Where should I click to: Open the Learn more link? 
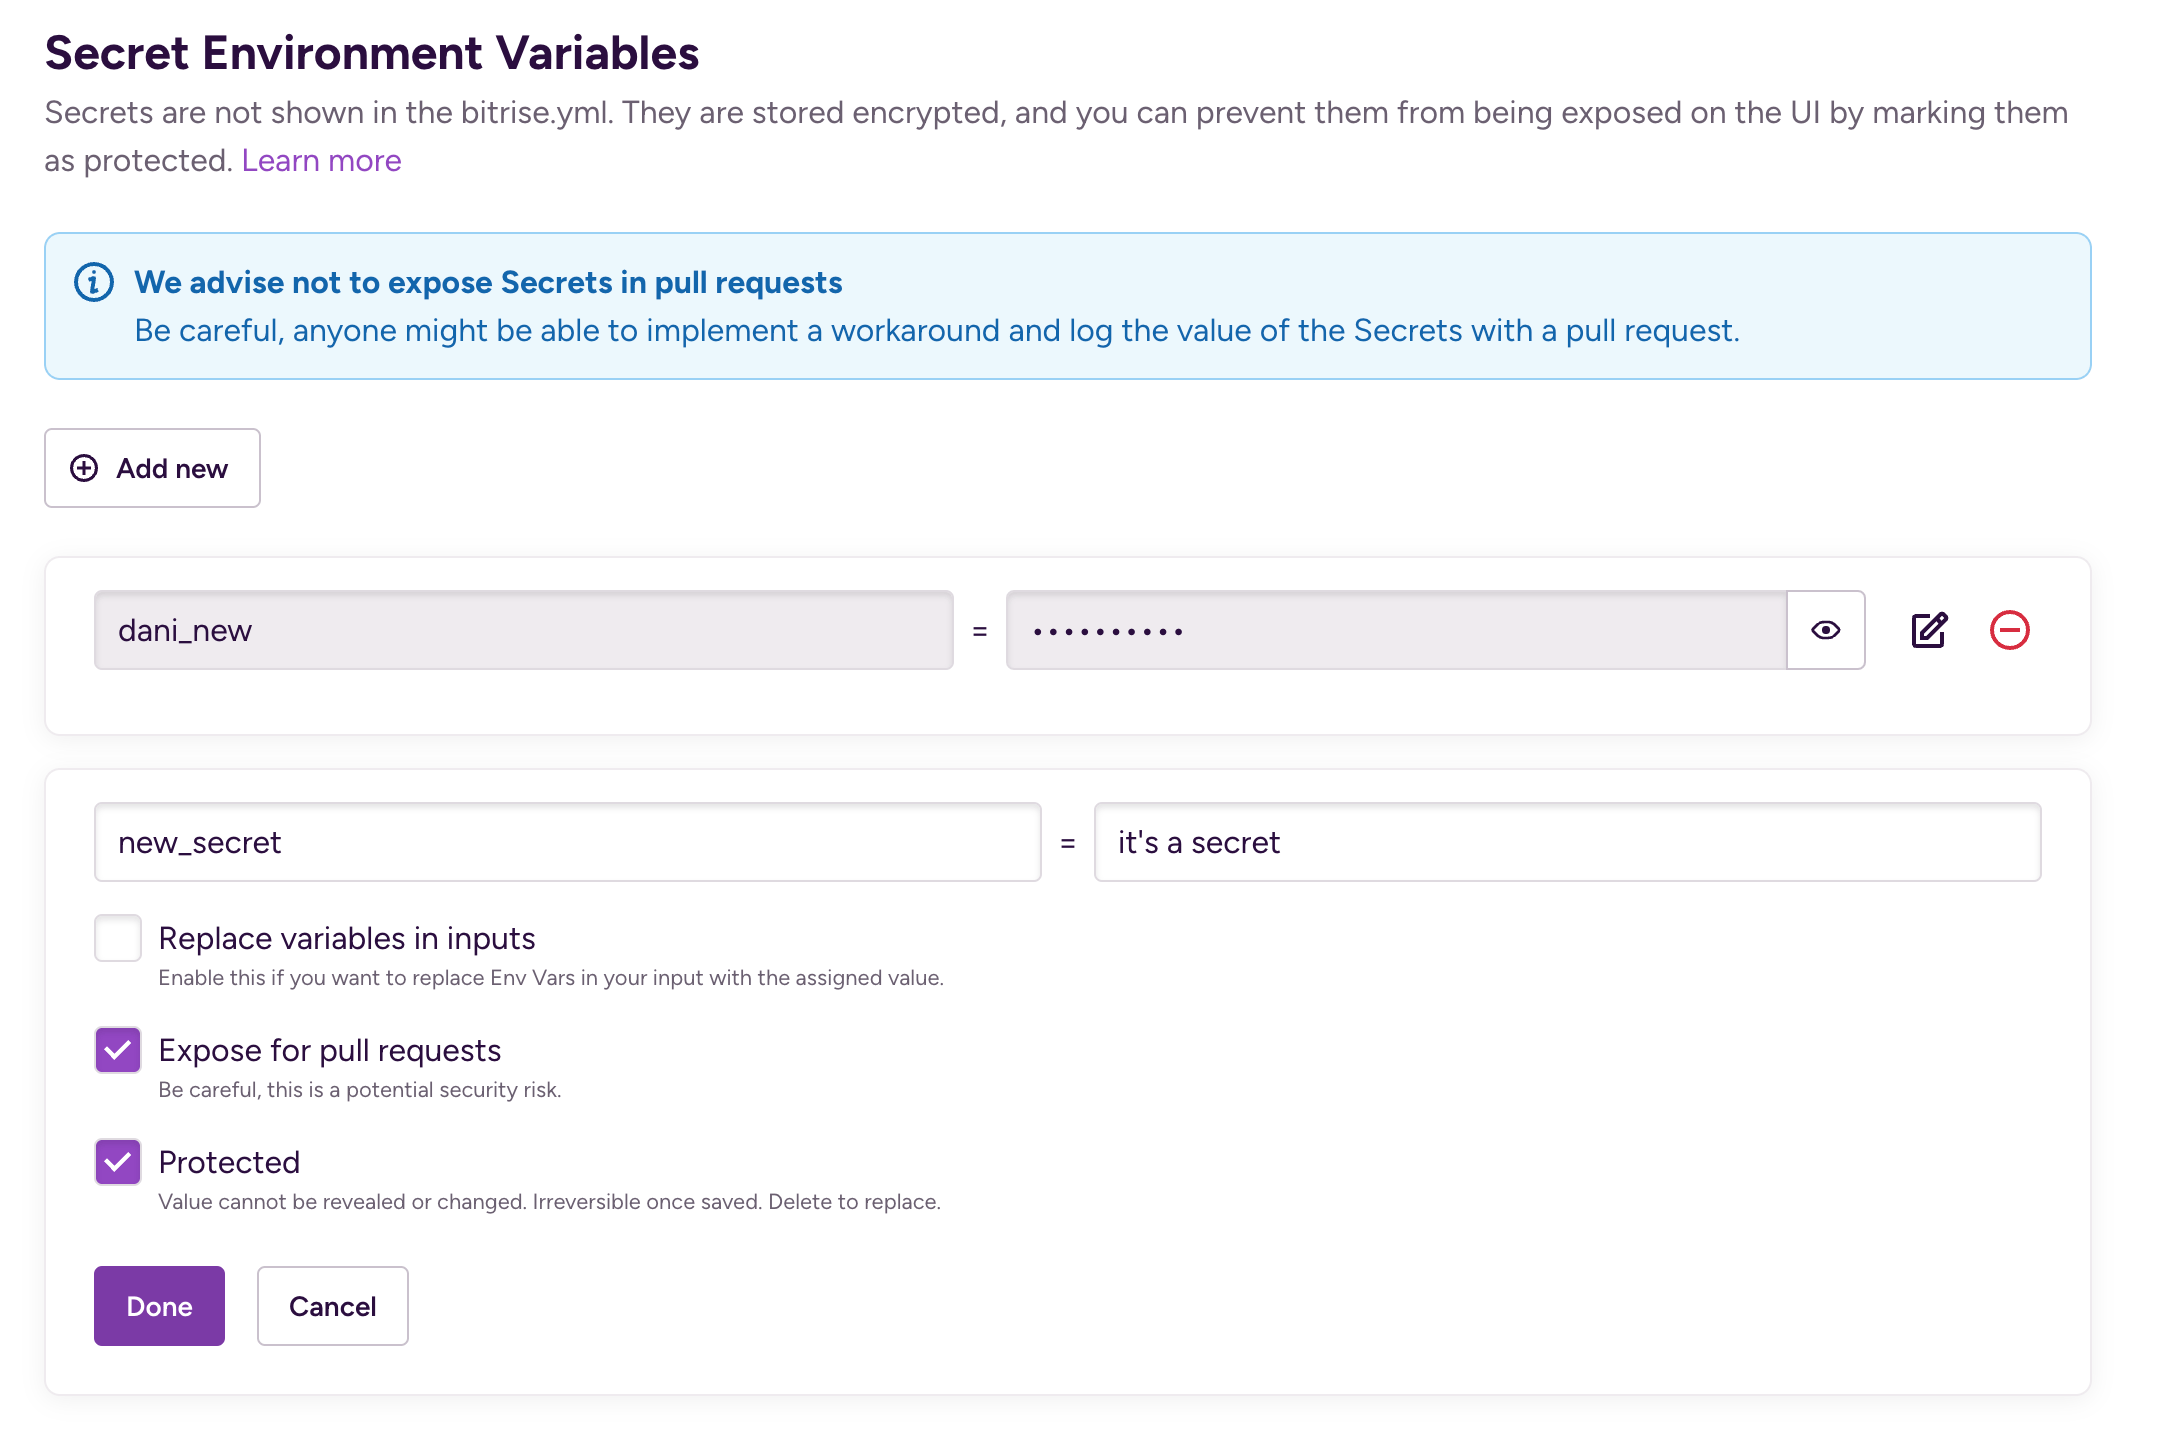point(321,161)
